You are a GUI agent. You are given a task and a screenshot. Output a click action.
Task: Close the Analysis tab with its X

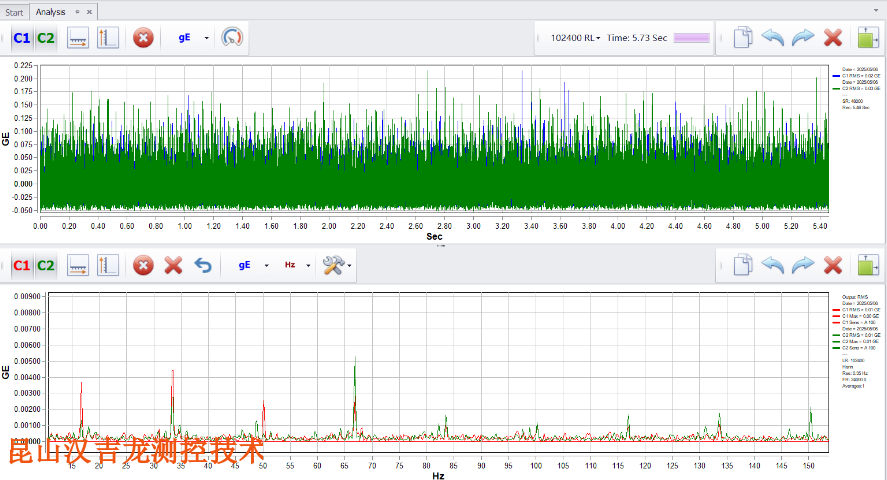coord(91,11)
